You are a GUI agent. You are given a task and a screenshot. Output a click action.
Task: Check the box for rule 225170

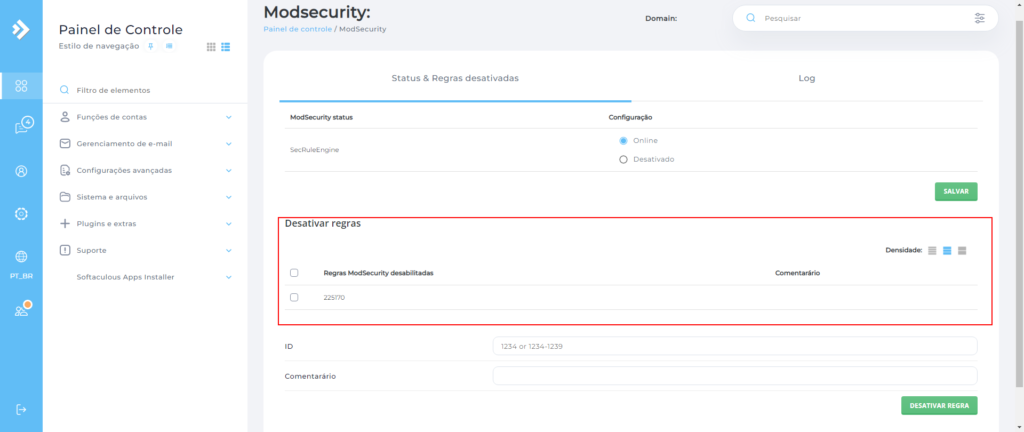pyautogui.click(x=294, y=297)
